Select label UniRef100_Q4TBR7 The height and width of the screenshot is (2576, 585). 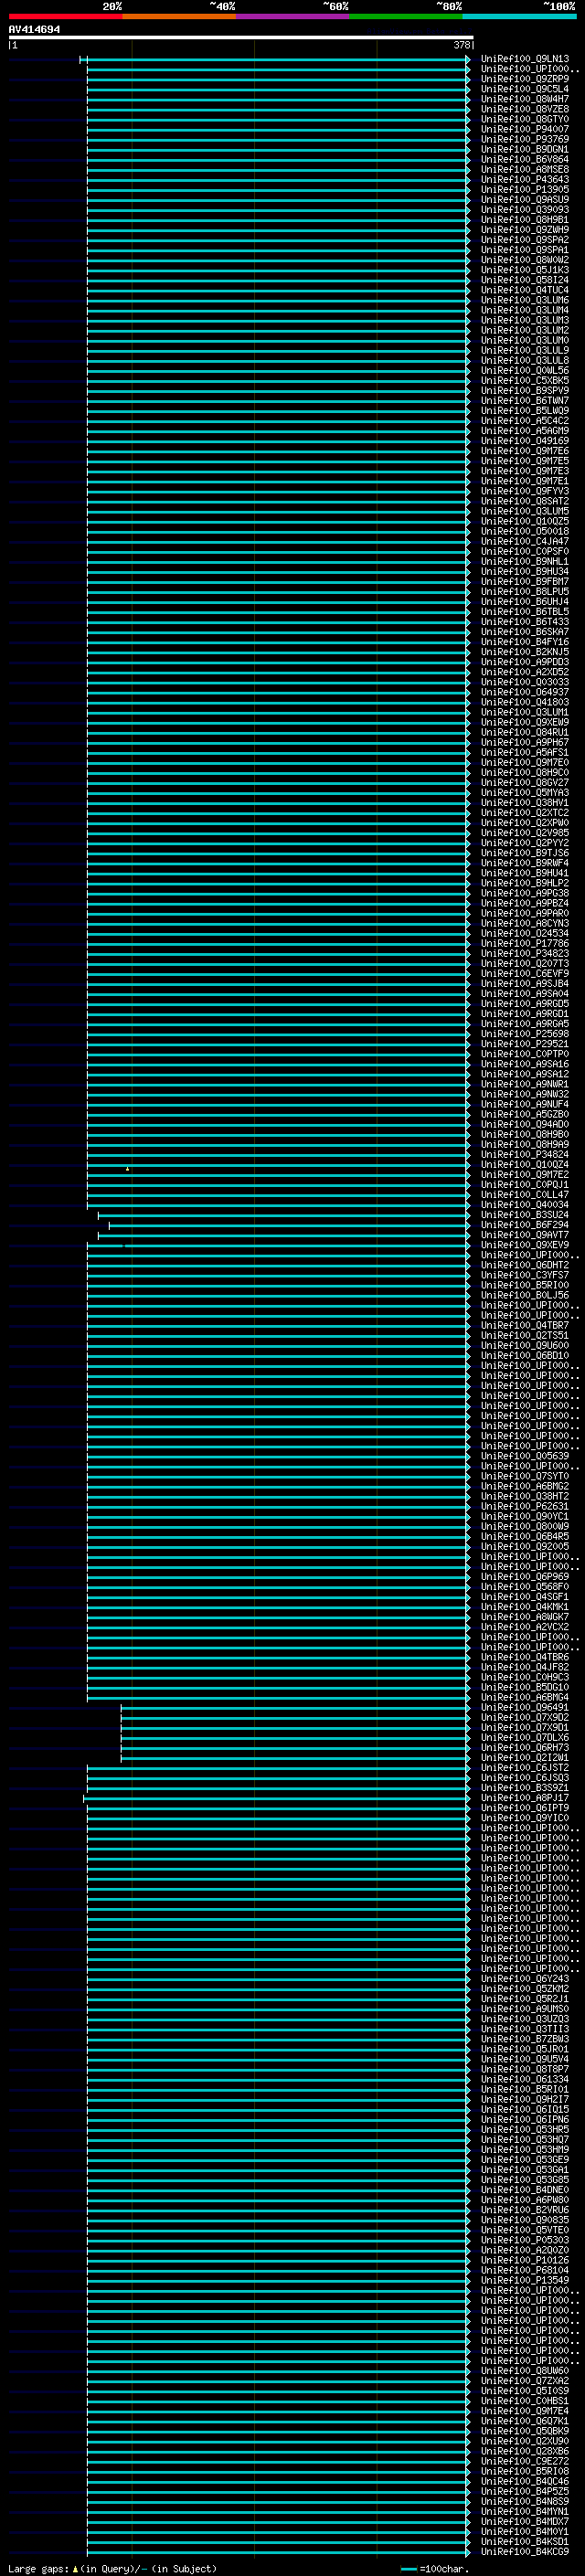coord(525,1326)
